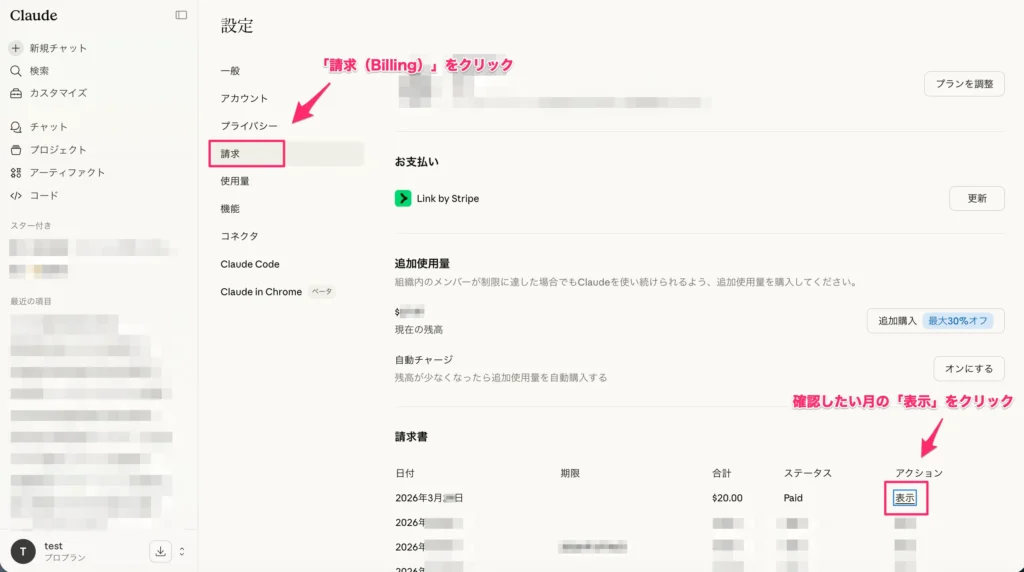Select the 一般 settings tab
Image resolution: width=1024 pixels, height=572 pixels.
tap(230, 71)
